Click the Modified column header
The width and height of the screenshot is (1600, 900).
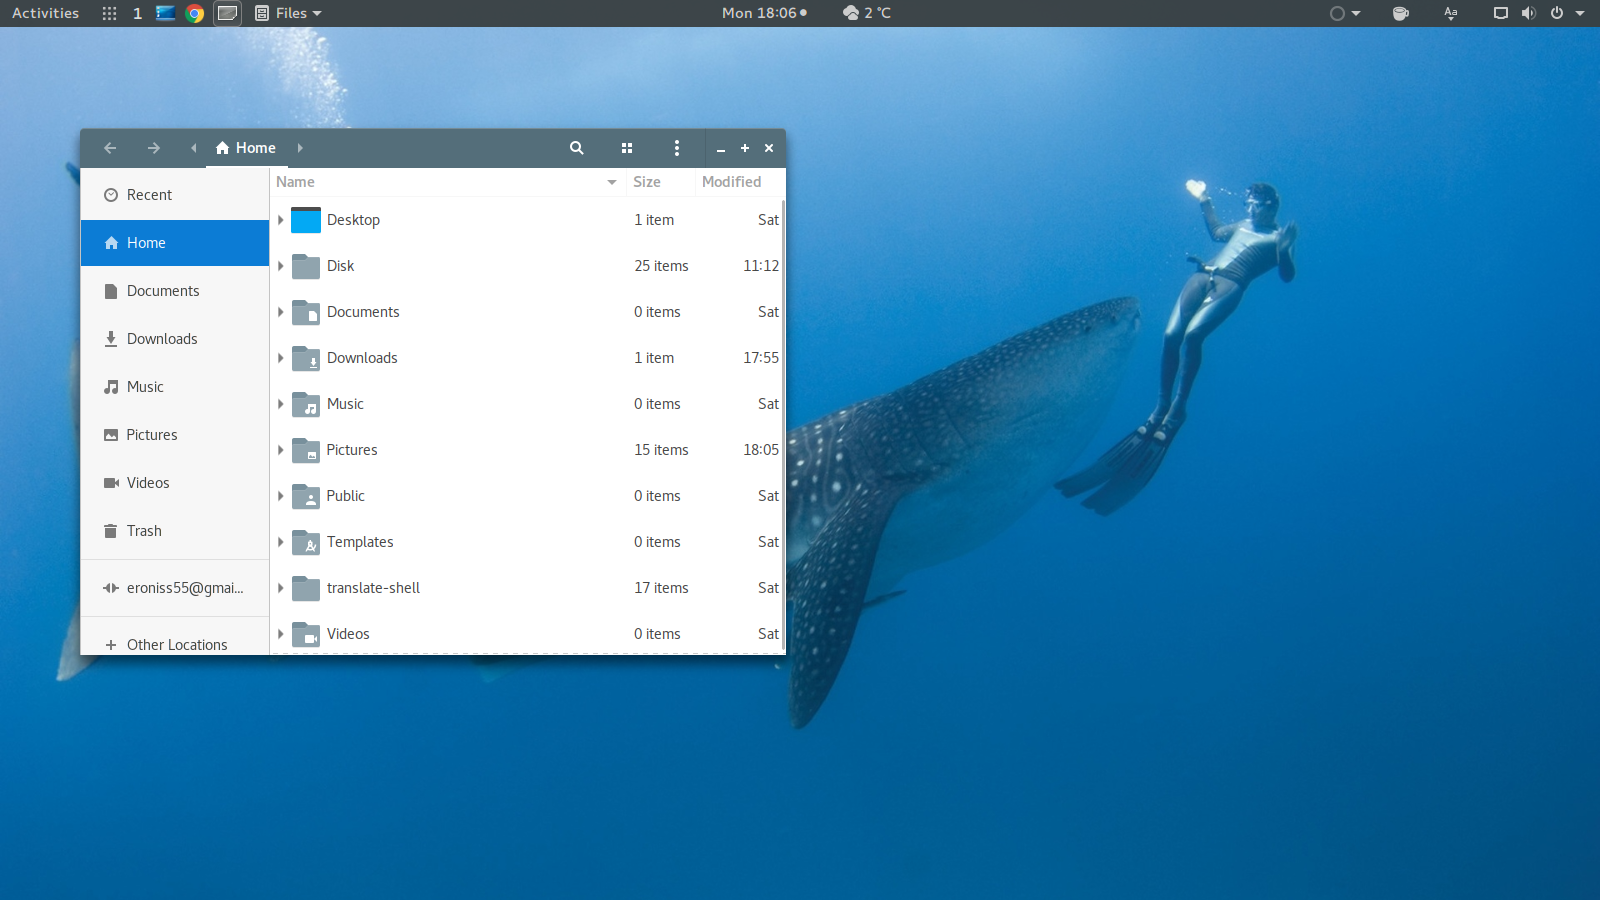coord(731,182)
